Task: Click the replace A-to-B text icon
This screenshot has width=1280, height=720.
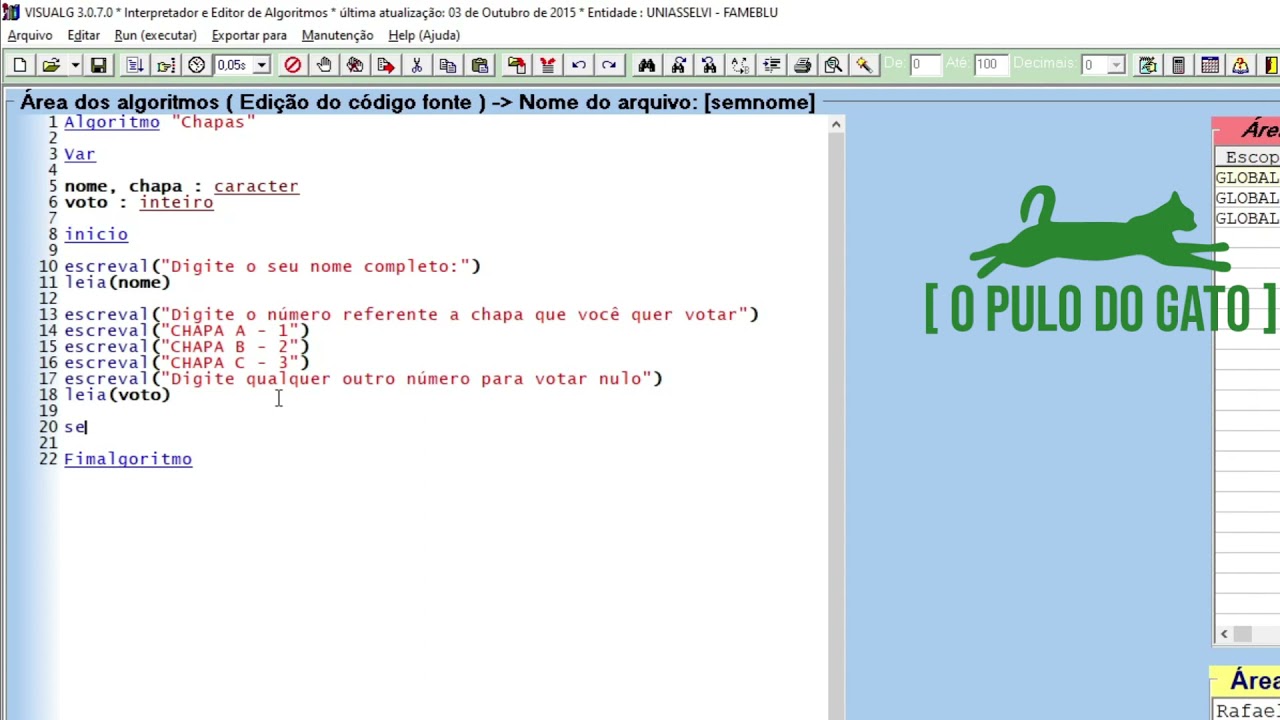Action: (x=740, y=65)
